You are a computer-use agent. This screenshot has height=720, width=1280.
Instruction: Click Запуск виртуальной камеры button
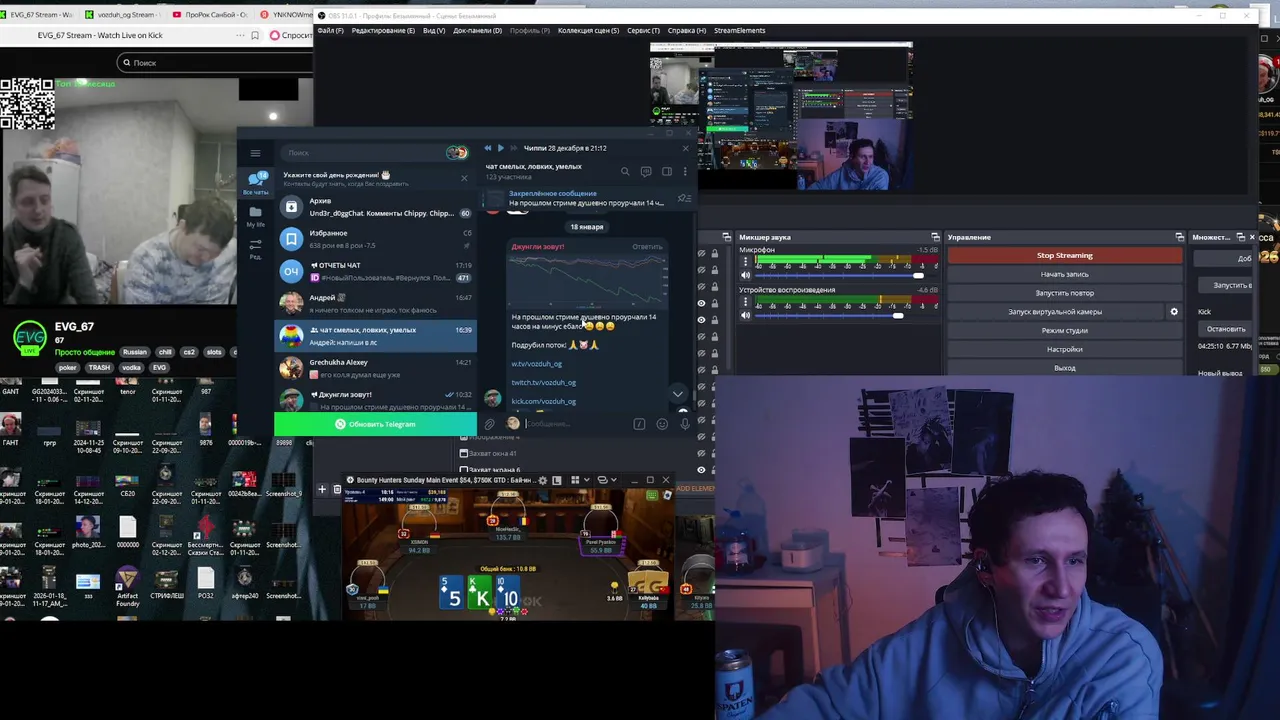pyautogui.click(x=1055, y=312)
